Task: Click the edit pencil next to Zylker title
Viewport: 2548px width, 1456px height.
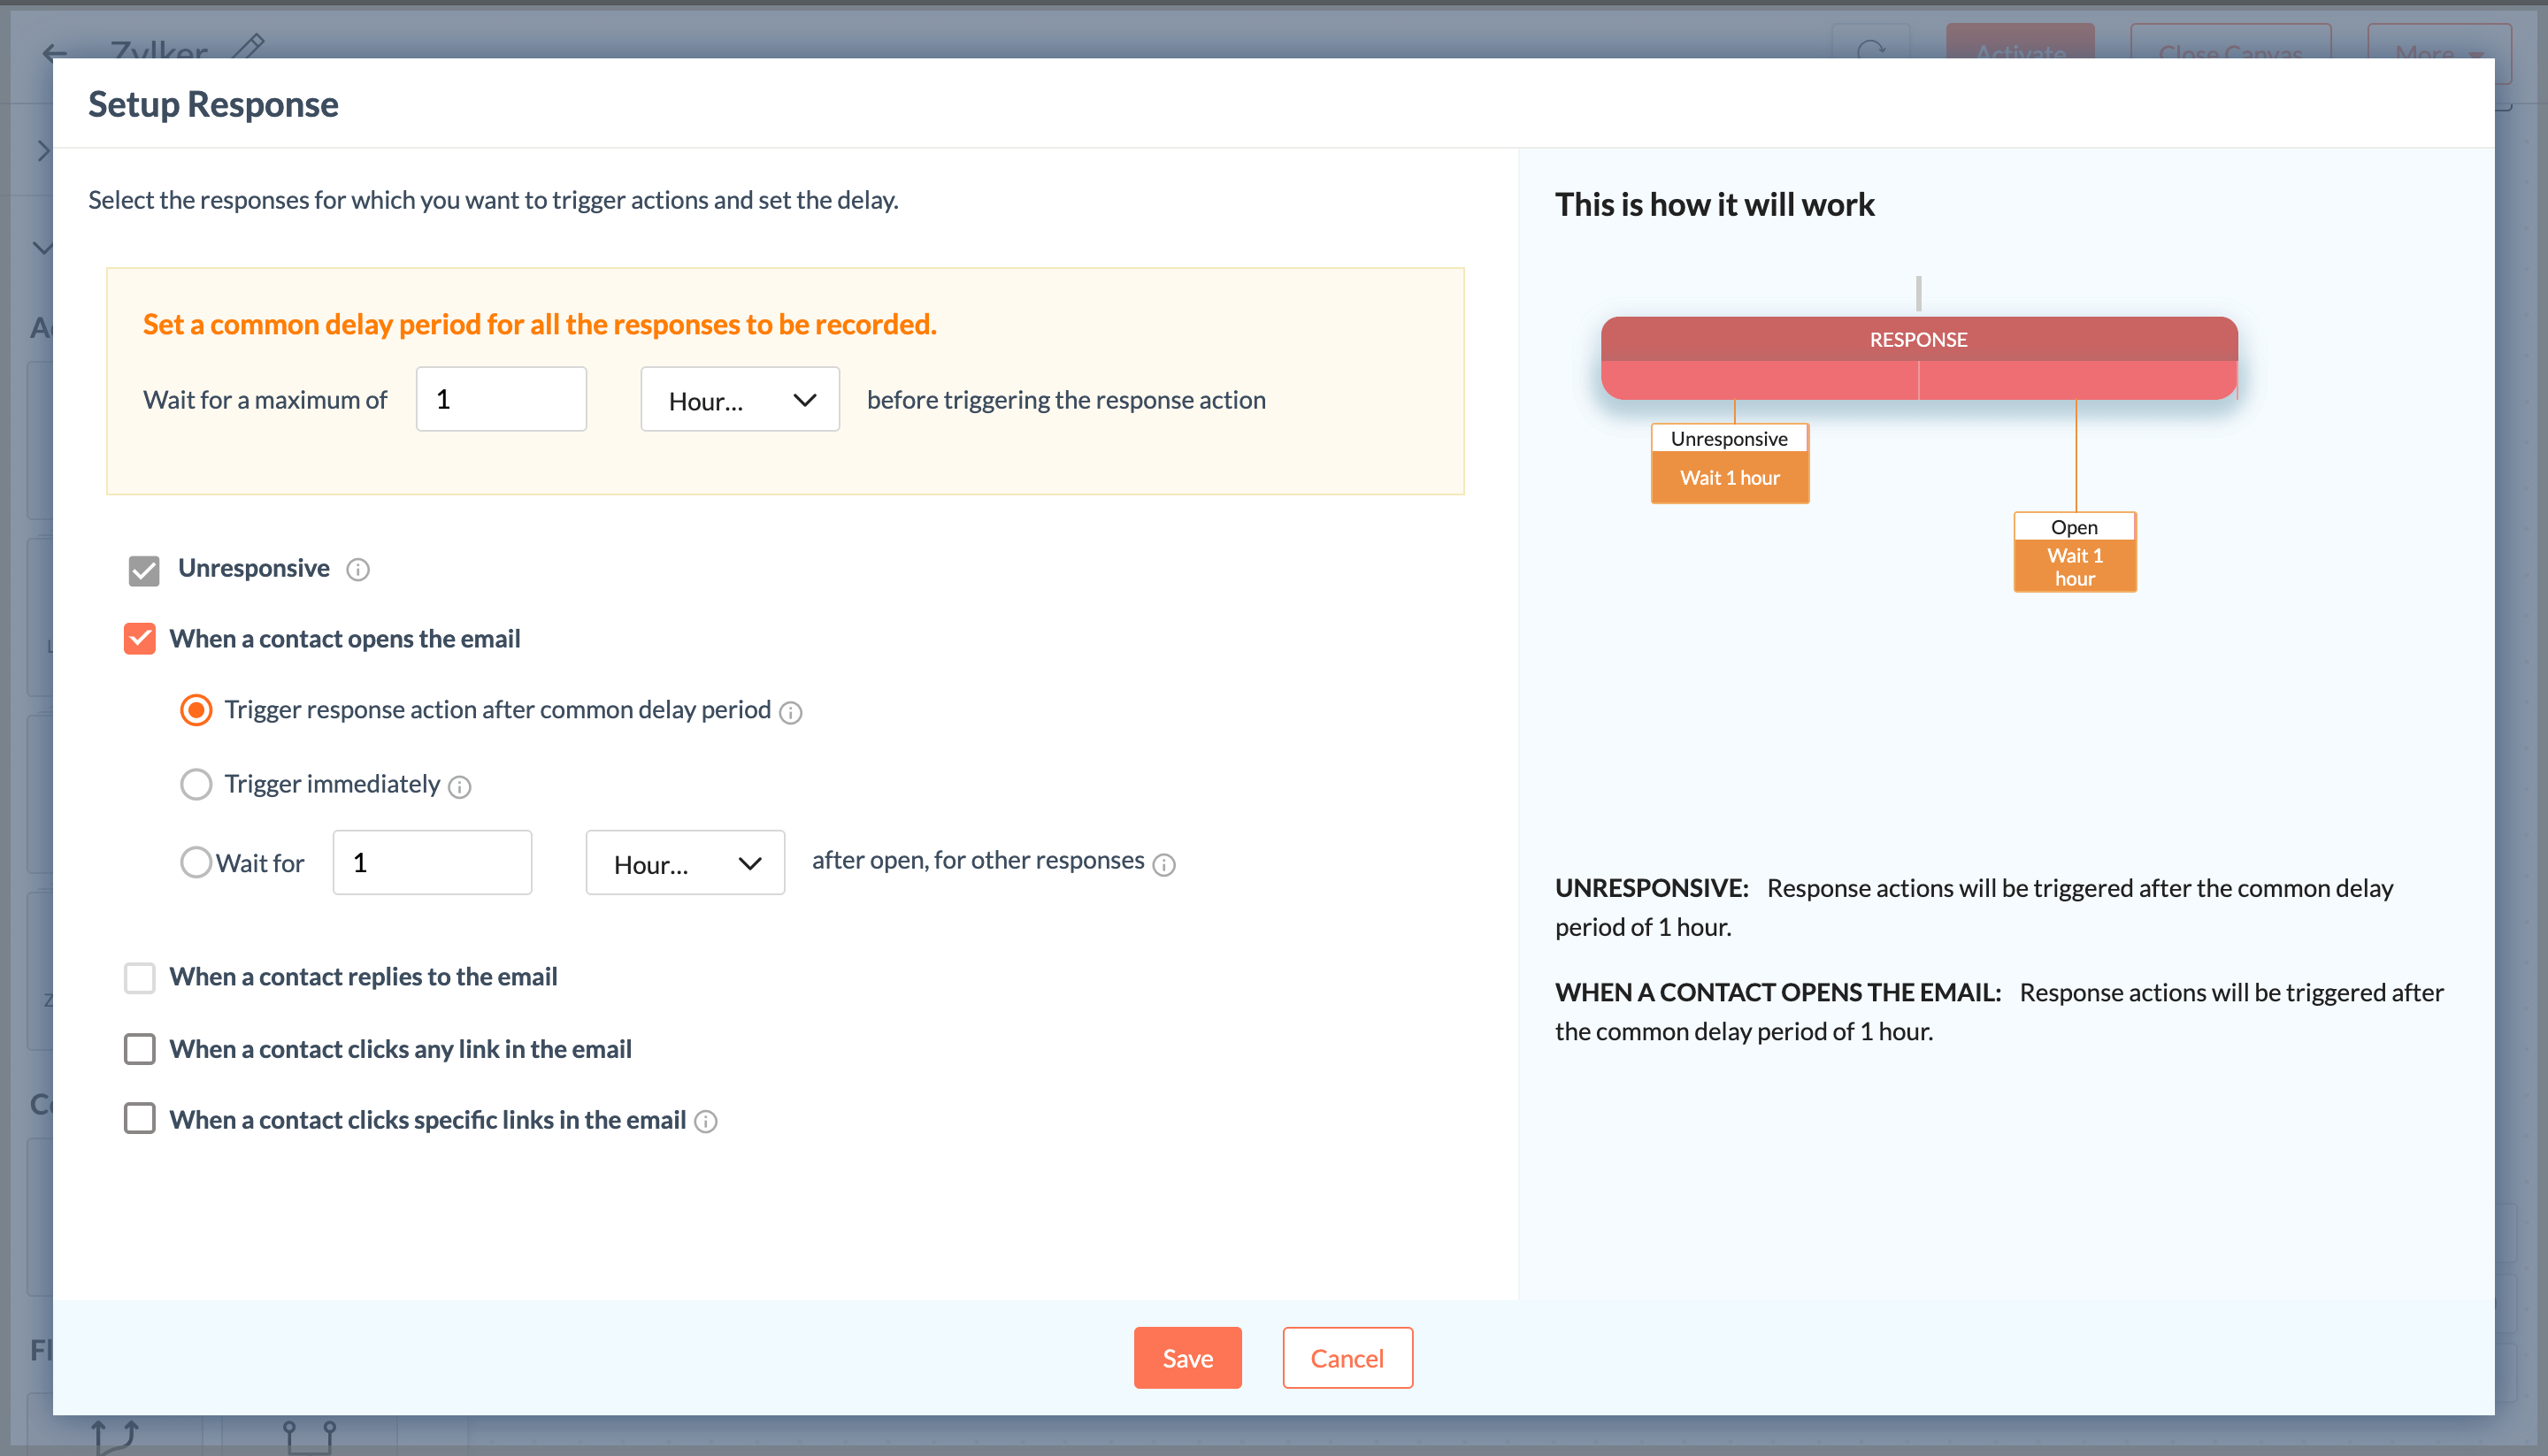Action: 248,47
